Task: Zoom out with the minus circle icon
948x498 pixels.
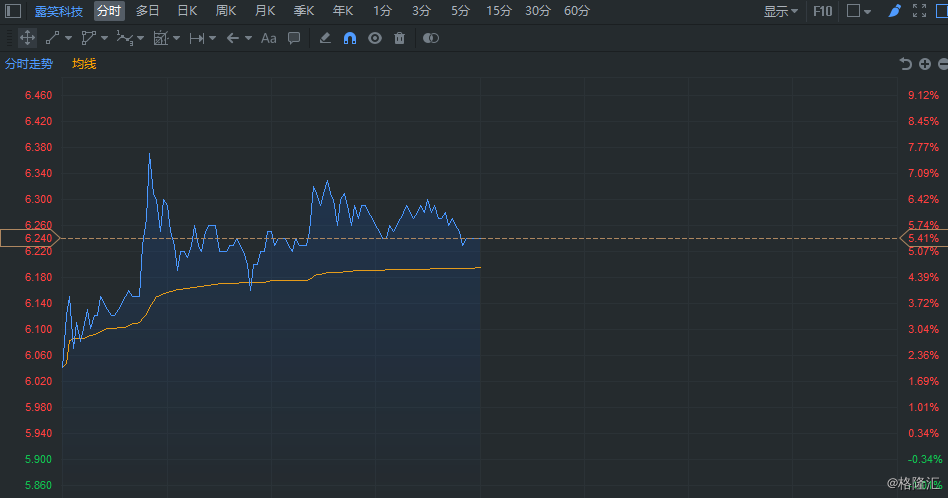Action: [943, 63]
